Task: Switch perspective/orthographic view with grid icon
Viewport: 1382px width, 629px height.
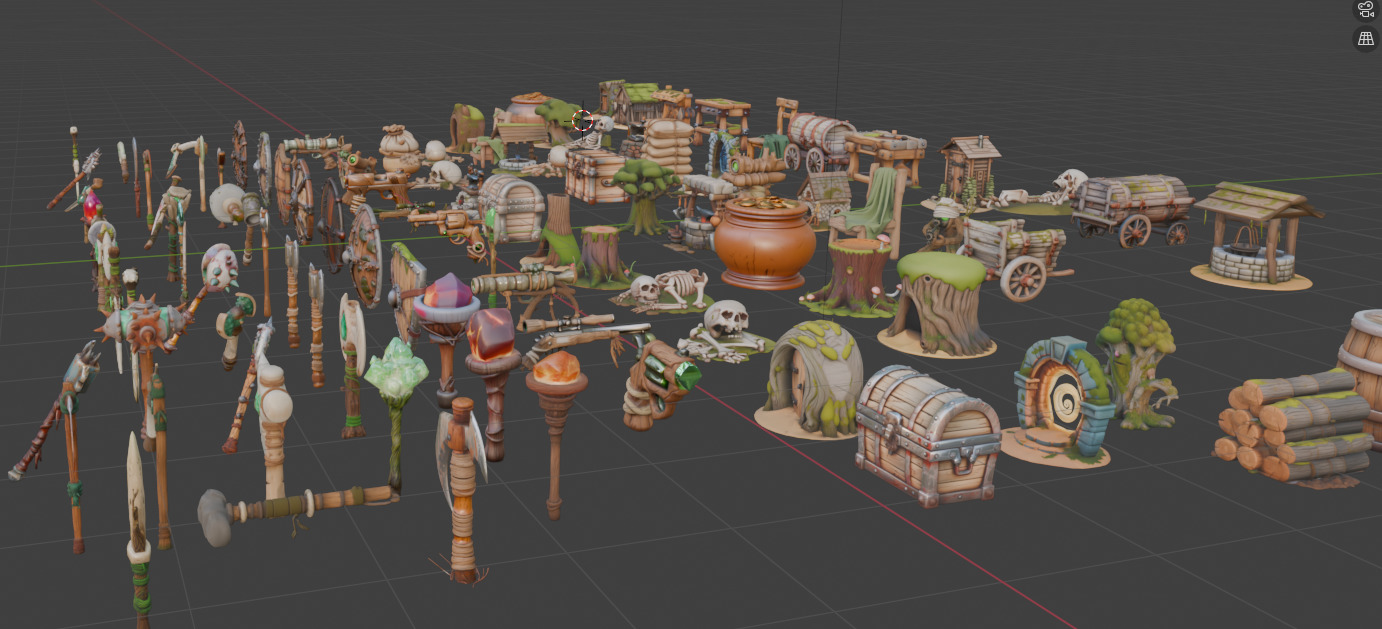Action: [x=1365, y=39]
